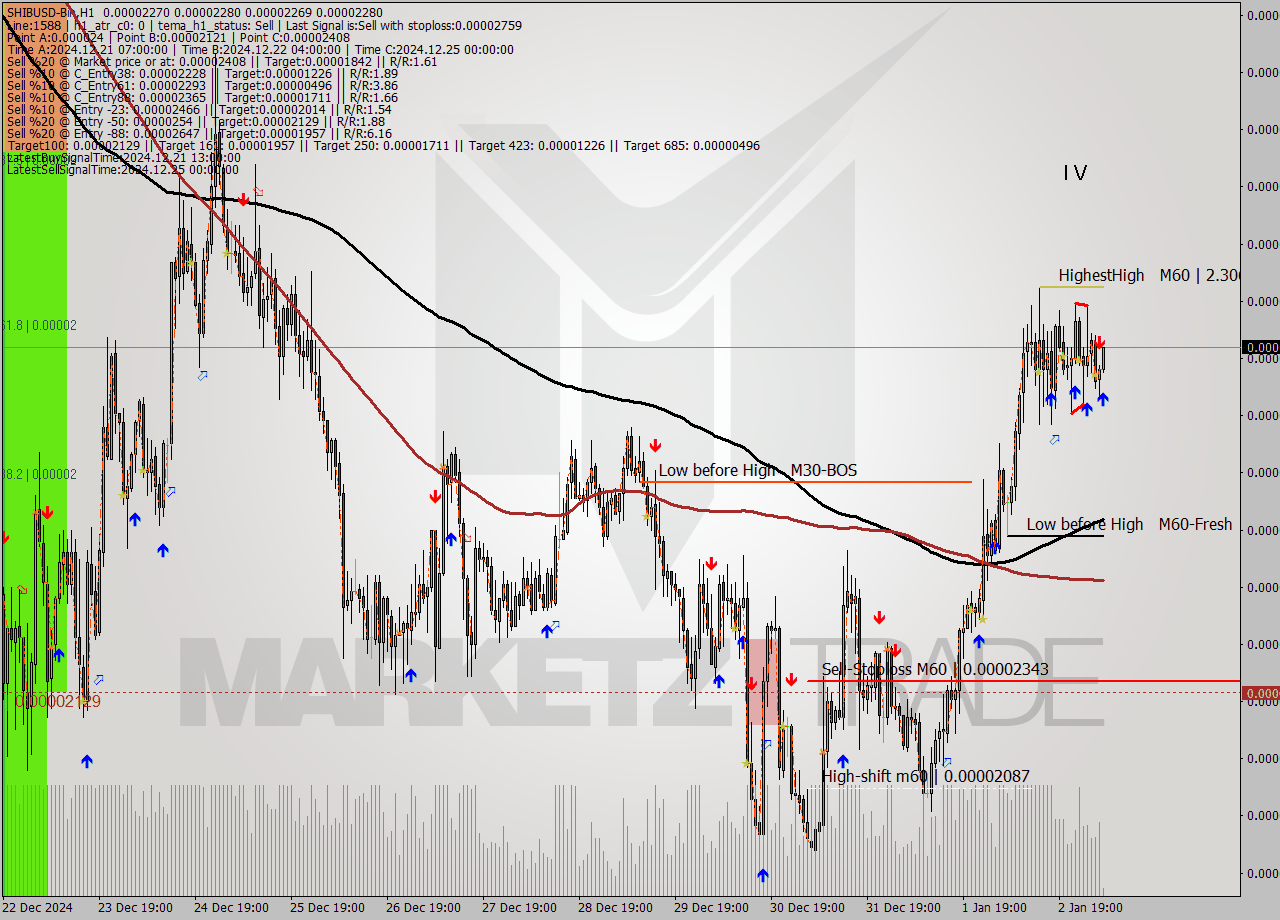
Task: Click the '28 Dec 19:00' time label
Action: click(x=615, y=908)
